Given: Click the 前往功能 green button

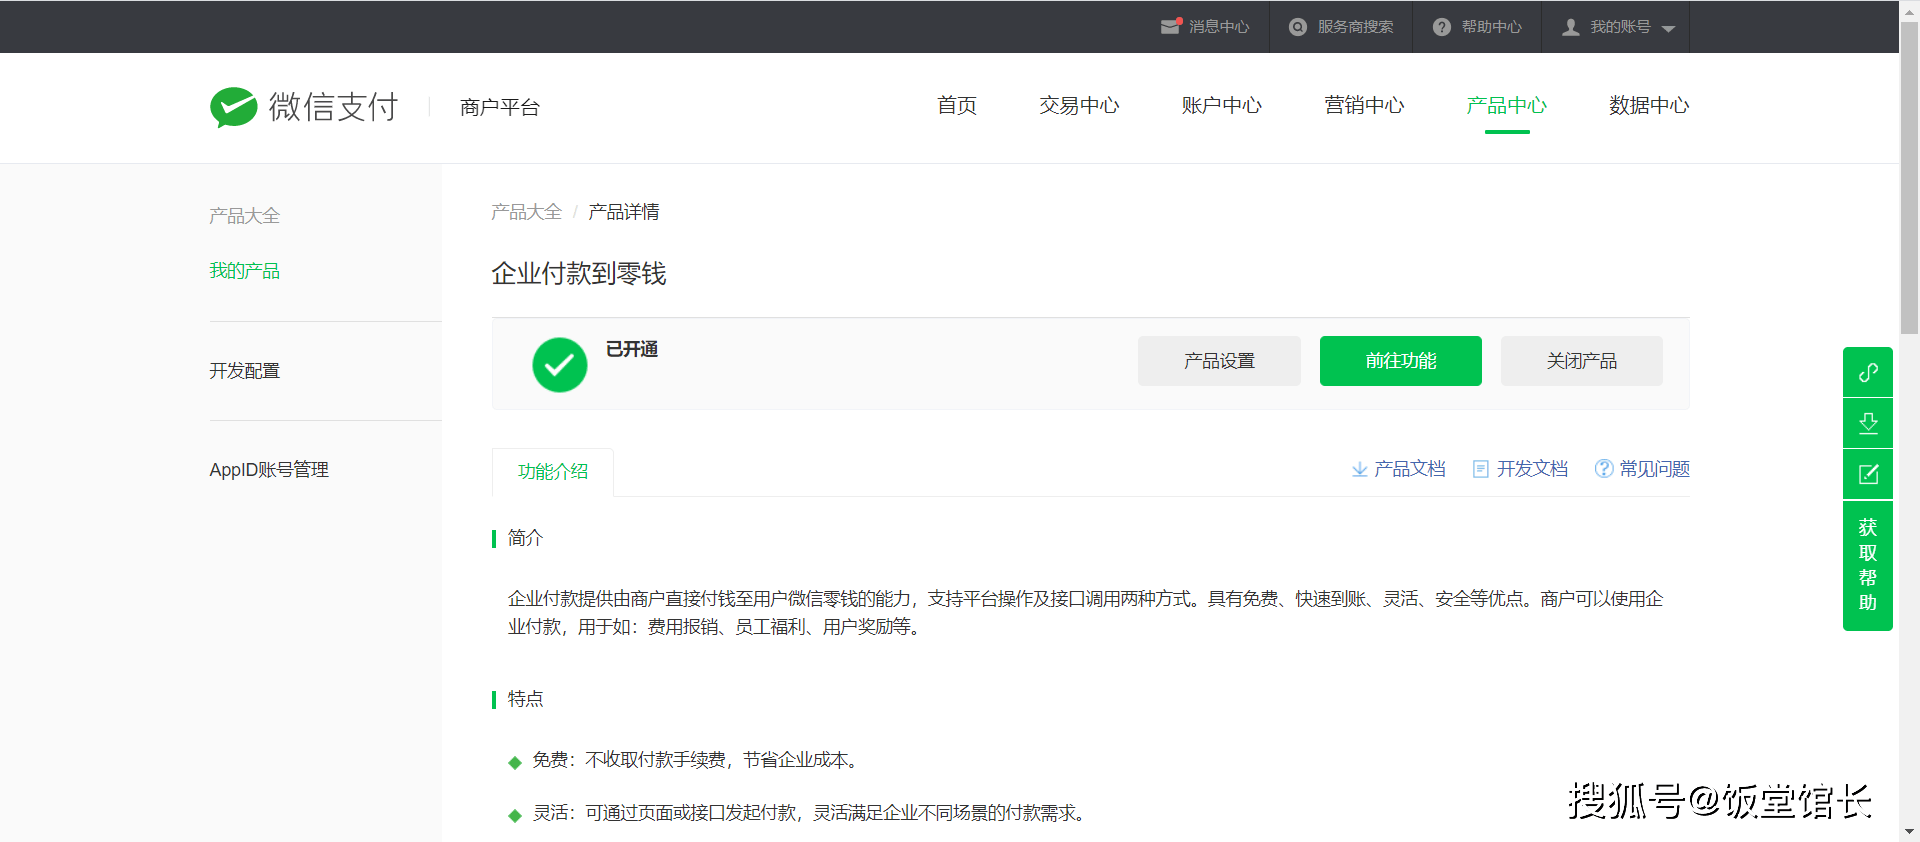Looking at the screenshot, I should coord(1400,361).
